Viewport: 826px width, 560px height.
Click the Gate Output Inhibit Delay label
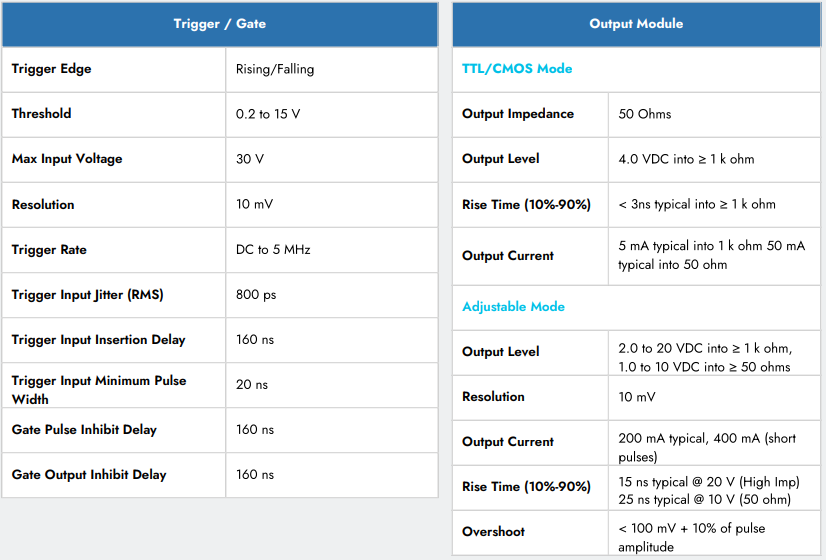pos(88,475)
